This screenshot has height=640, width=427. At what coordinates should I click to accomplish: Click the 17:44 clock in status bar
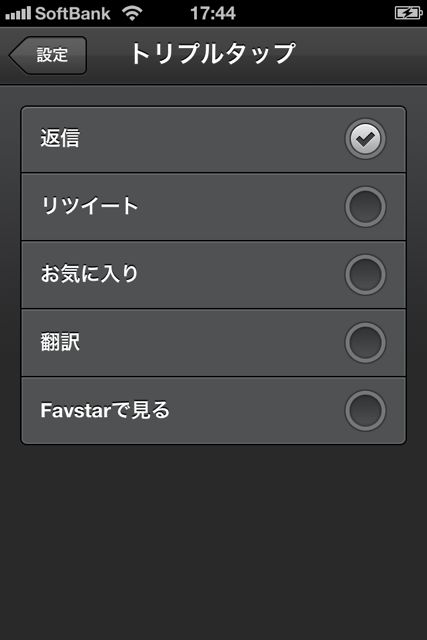[213, 13]
